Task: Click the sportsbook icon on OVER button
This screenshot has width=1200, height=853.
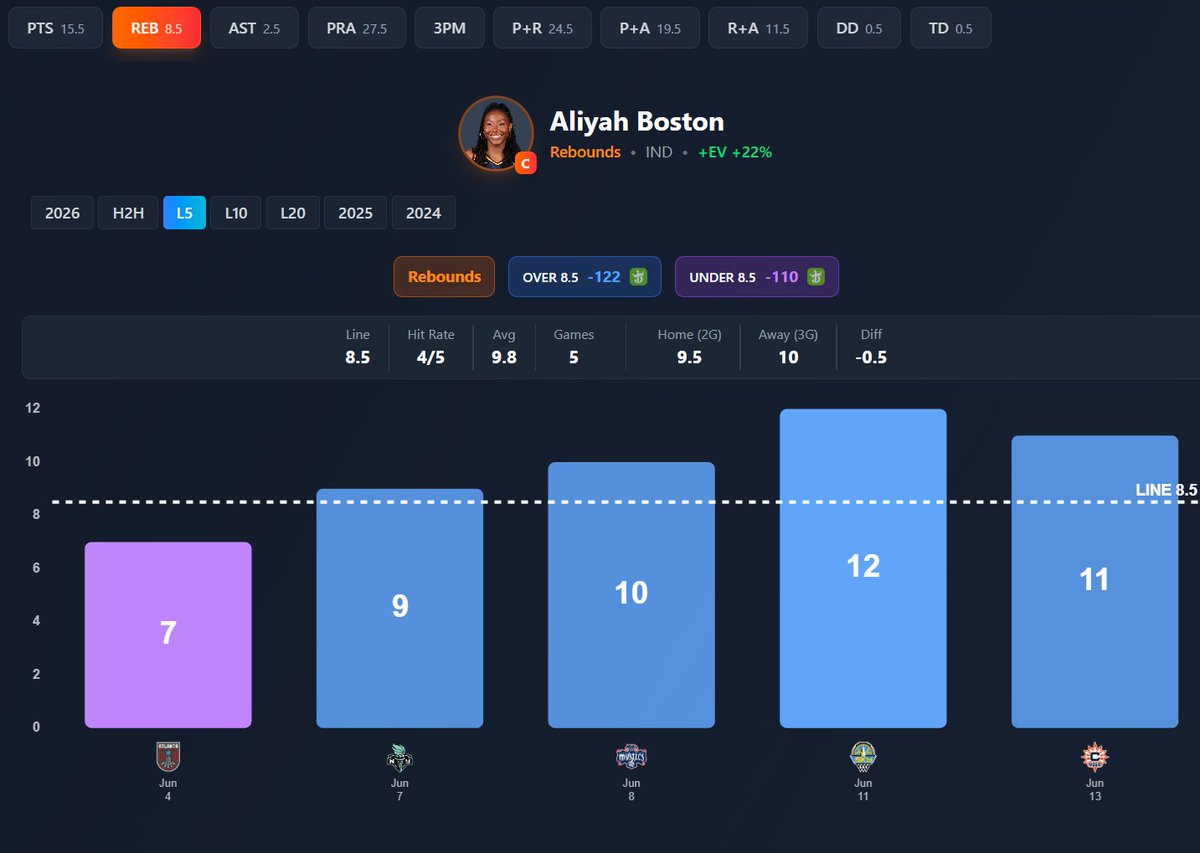Action: [639, 277]
